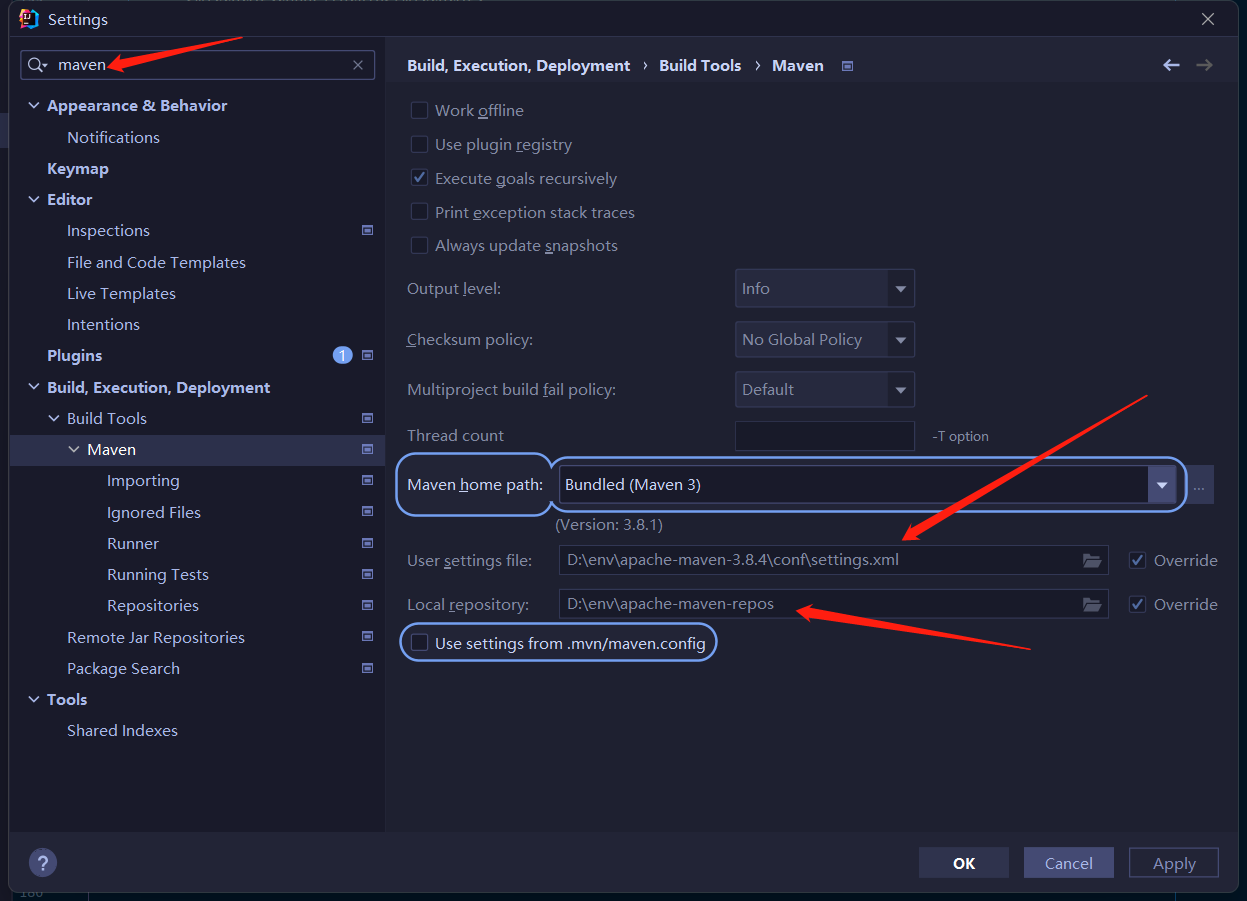Uncheck Override for Local repository

(1137, 604)
